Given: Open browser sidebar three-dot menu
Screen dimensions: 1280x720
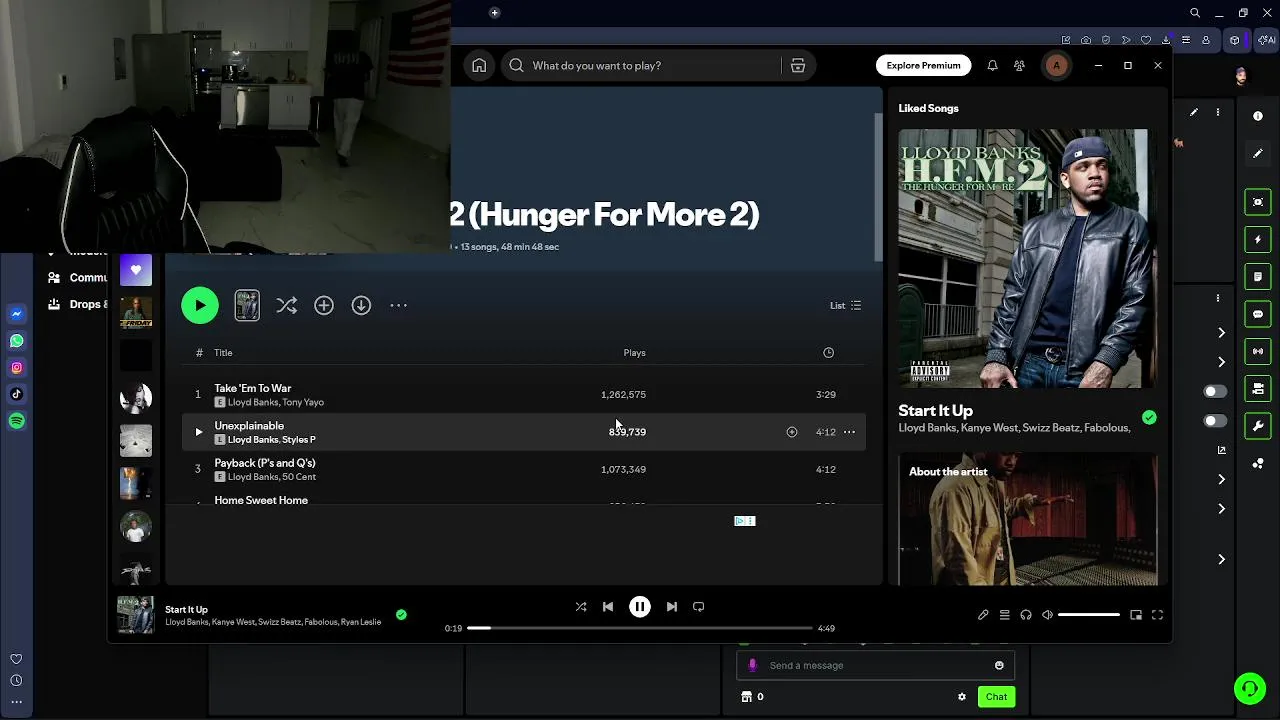Looking at the screenshot, I should tap(16, 701).
